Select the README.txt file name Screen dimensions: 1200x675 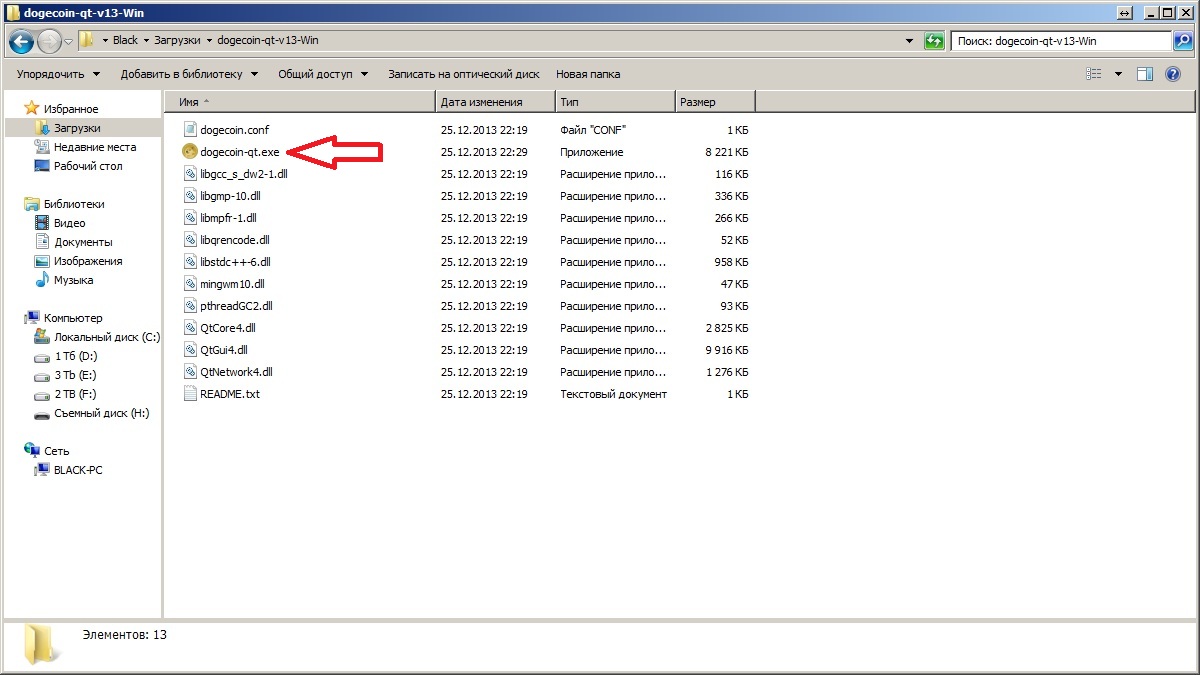[x=230, y=394]
